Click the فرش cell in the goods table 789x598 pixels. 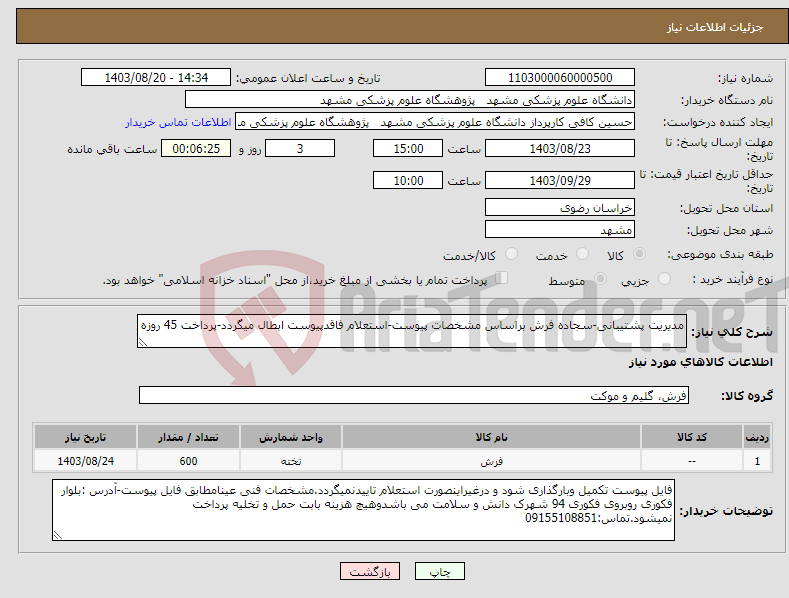(491, 461)
